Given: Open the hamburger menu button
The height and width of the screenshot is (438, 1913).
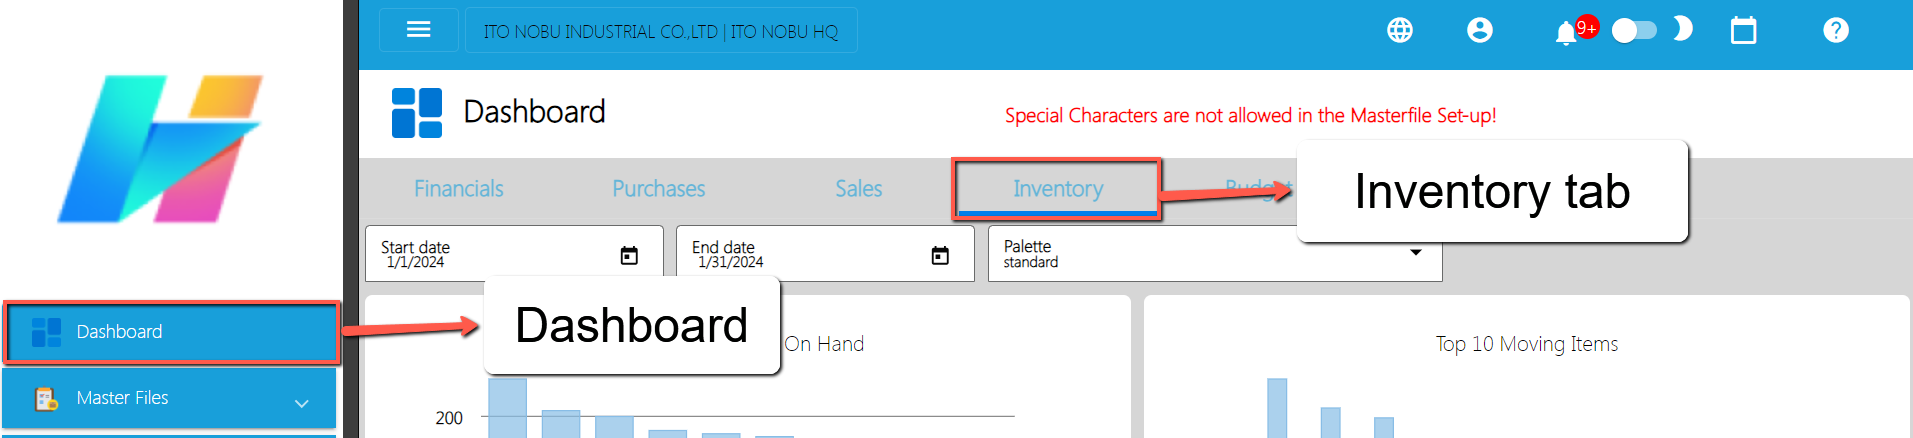Looking at the screenshot, I should [x=418, y=30].
